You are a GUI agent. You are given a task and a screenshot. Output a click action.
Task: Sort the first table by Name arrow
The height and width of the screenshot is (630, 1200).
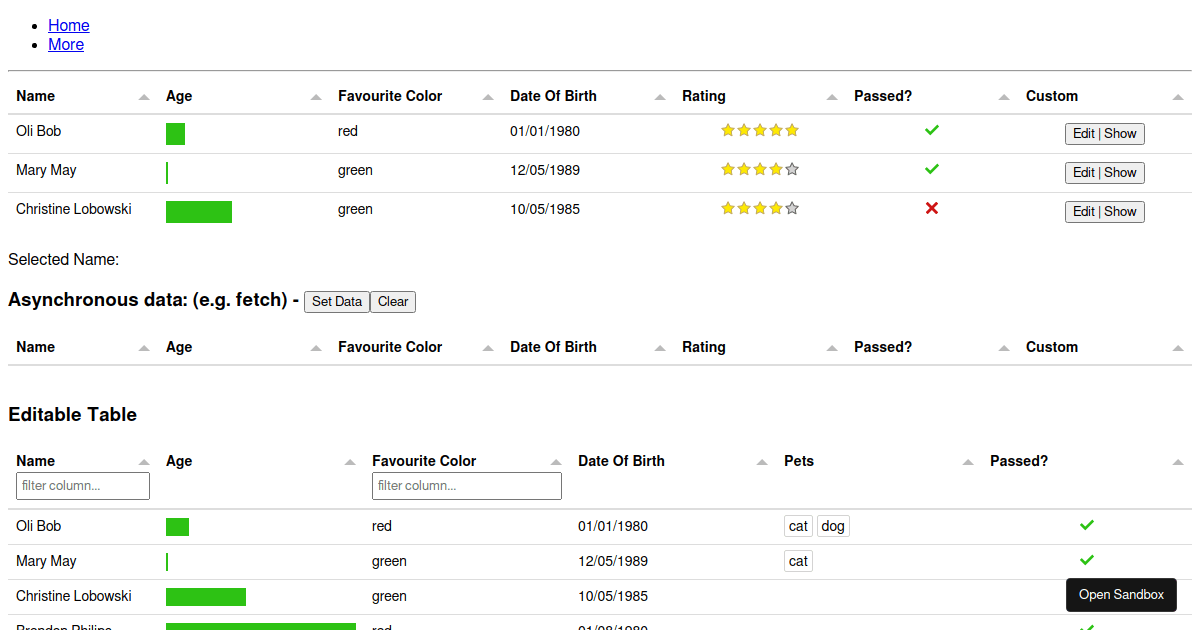click(144, 97)
